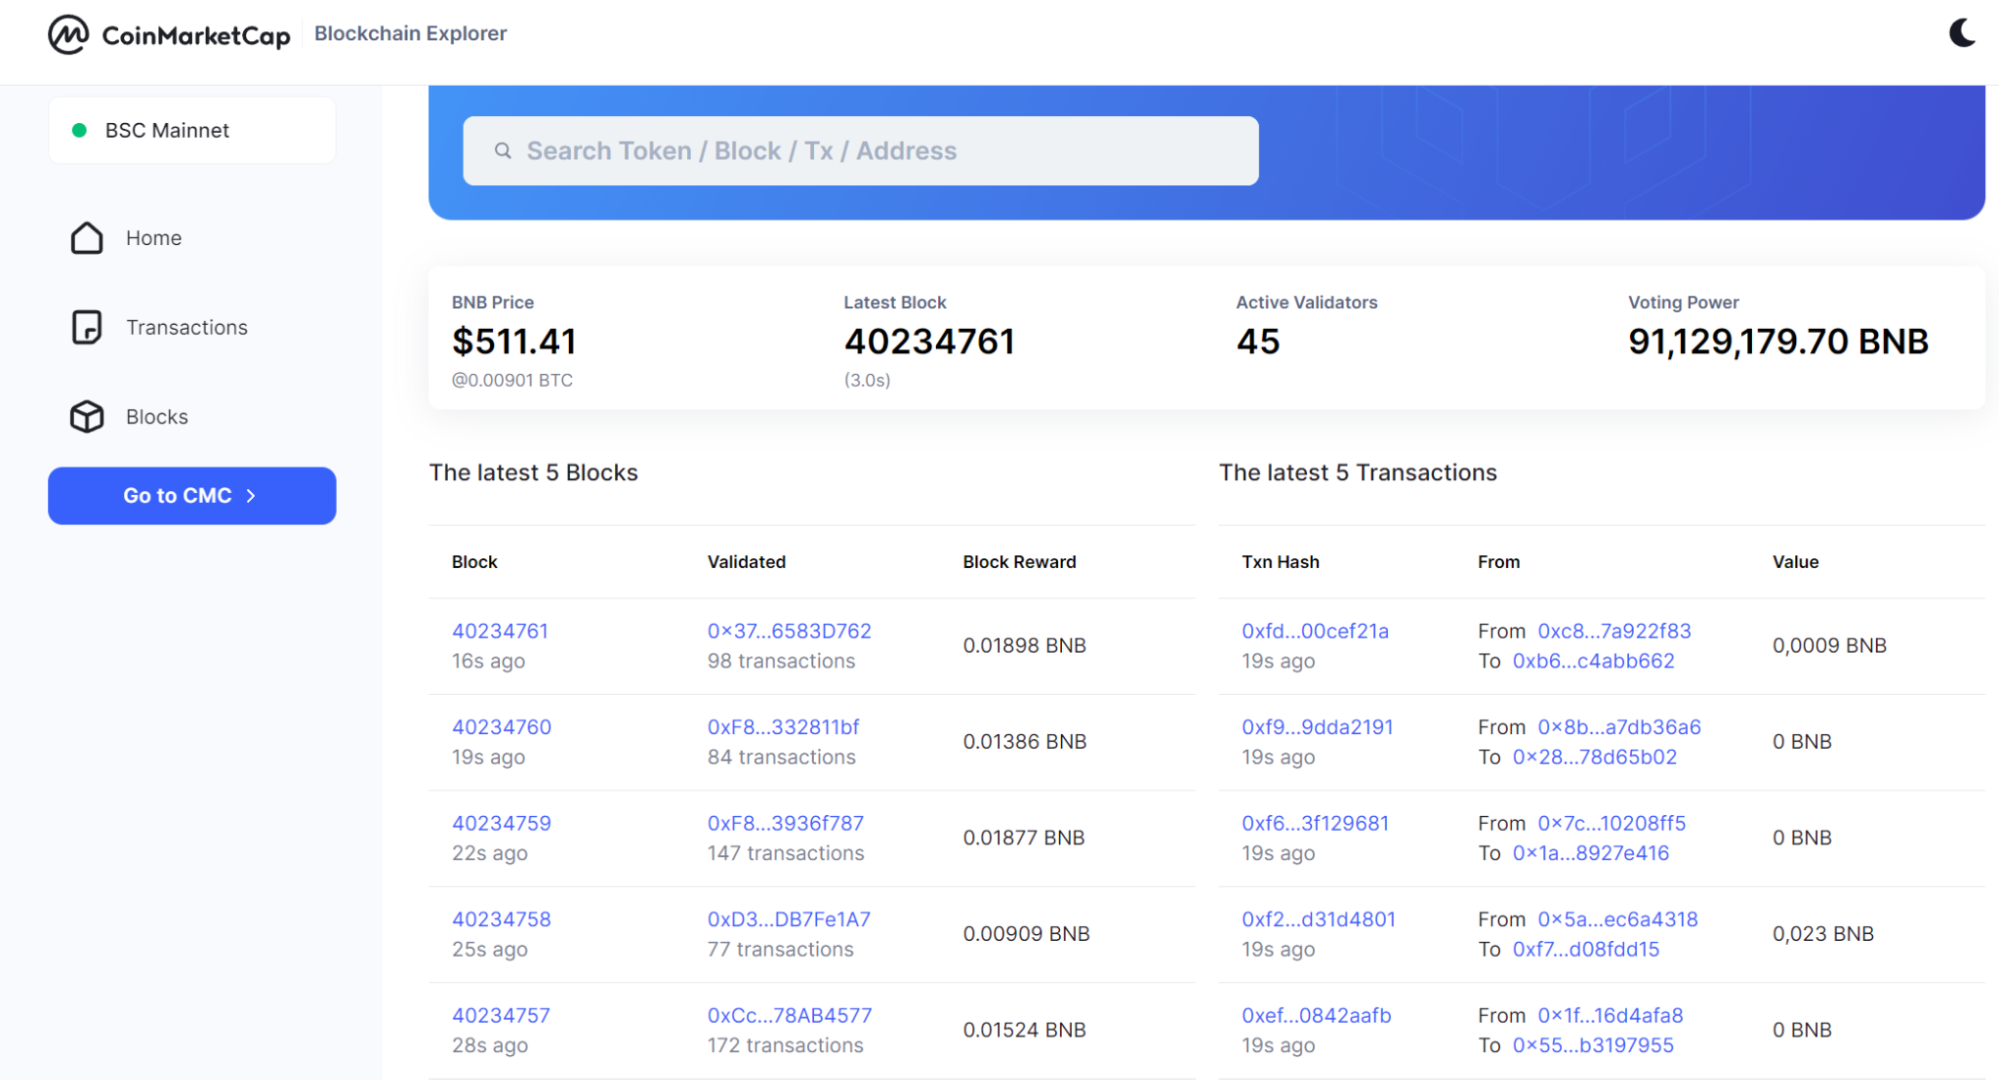Select the BSC Mainnet network selector
The width and height of the screenshot is (1999, 1080).
point(191,130)
